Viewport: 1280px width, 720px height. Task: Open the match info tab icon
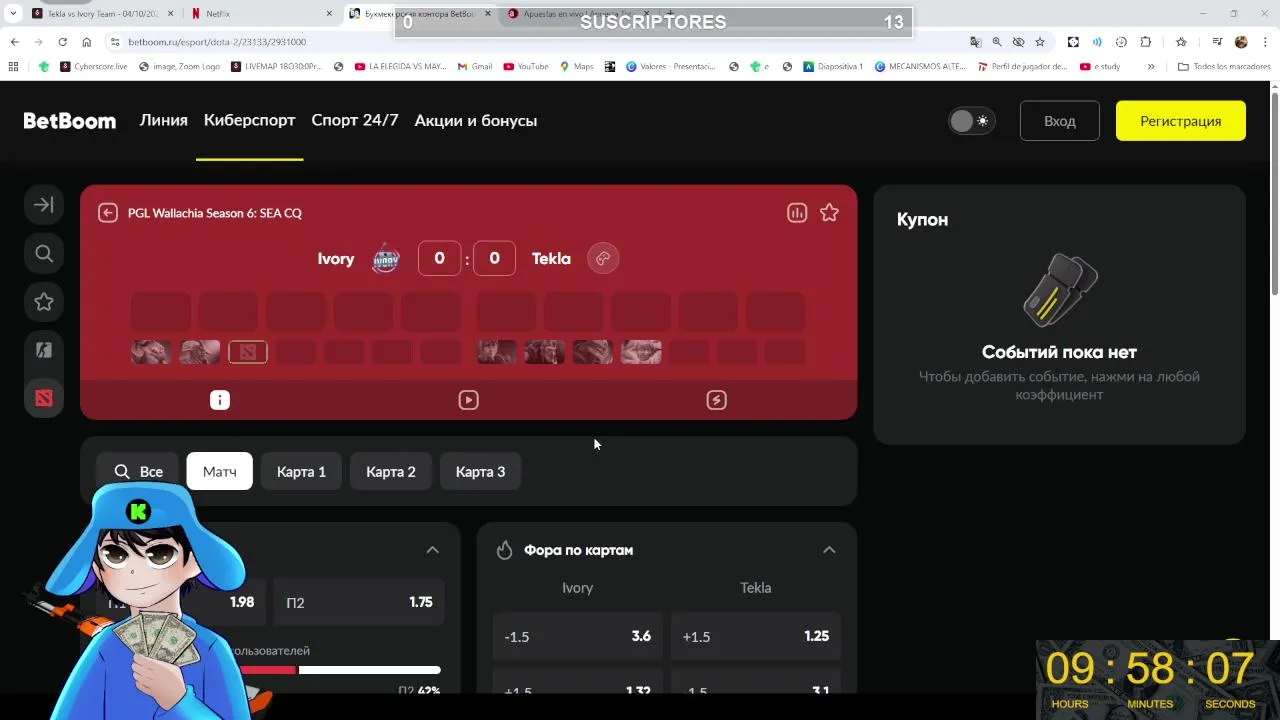pyautogui.click(x=220, y=400)
